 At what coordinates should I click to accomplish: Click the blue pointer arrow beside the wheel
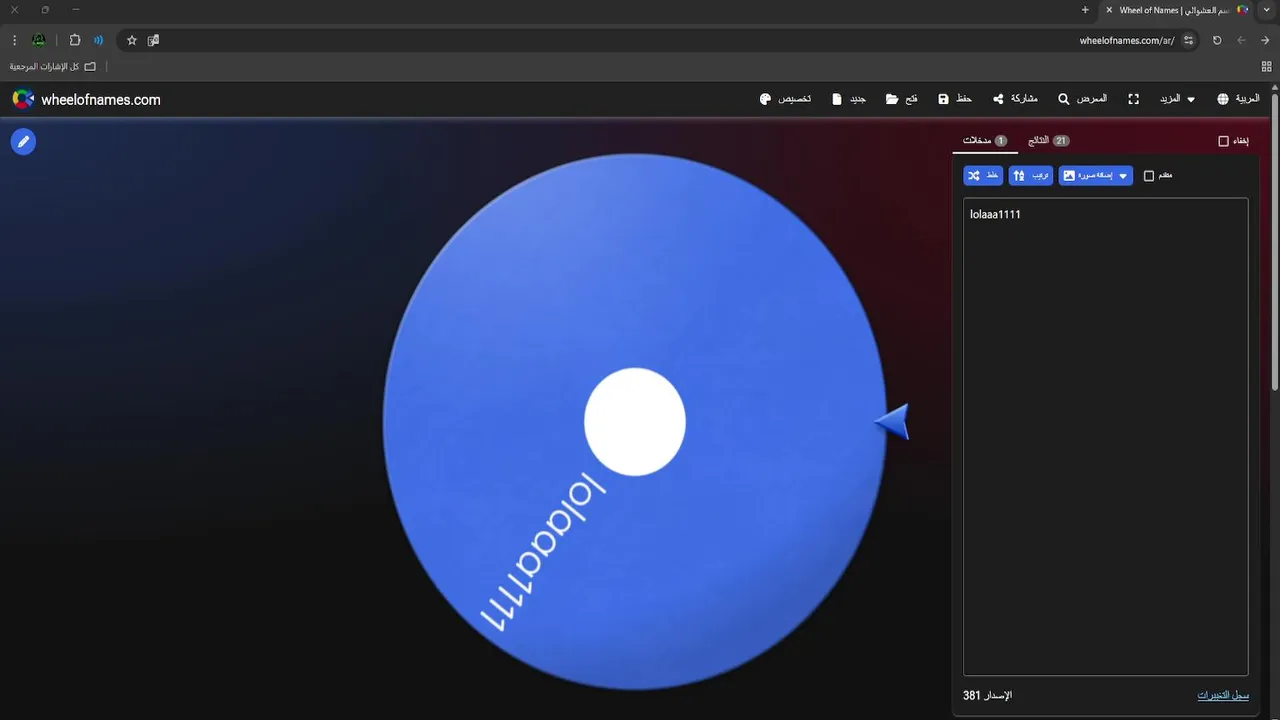(x=892, y=422)
